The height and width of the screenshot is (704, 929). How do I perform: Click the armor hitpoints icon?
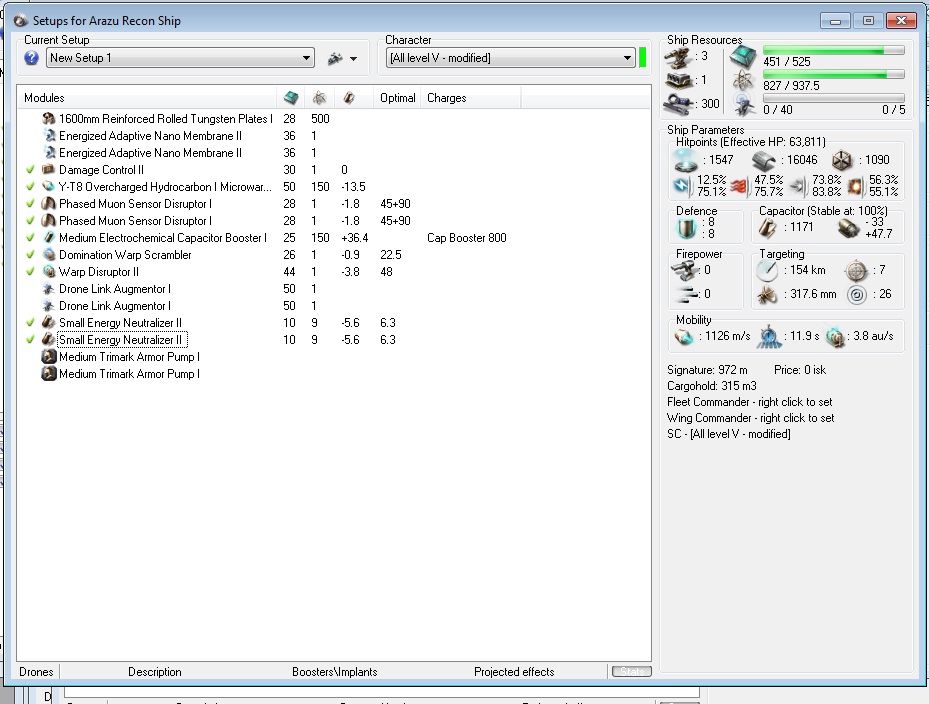[765, 161]
